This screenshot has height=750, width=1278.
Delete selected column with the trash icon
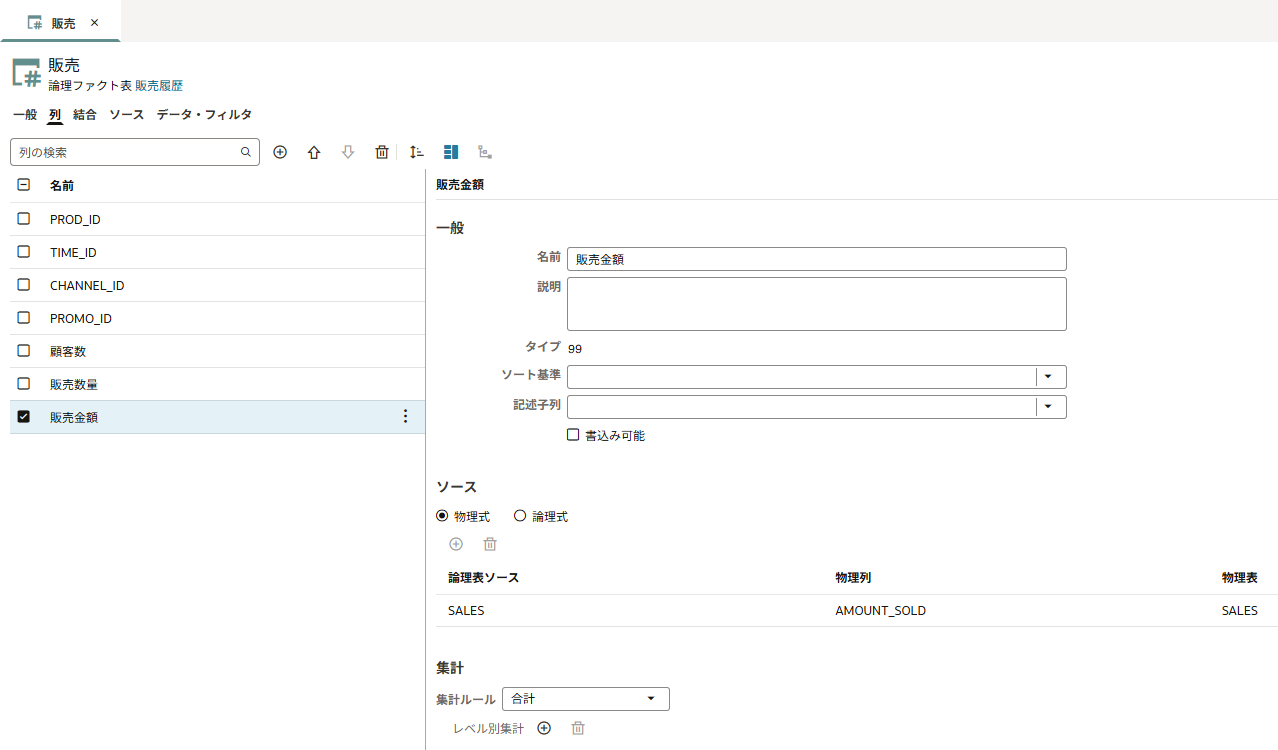[382, 152]
